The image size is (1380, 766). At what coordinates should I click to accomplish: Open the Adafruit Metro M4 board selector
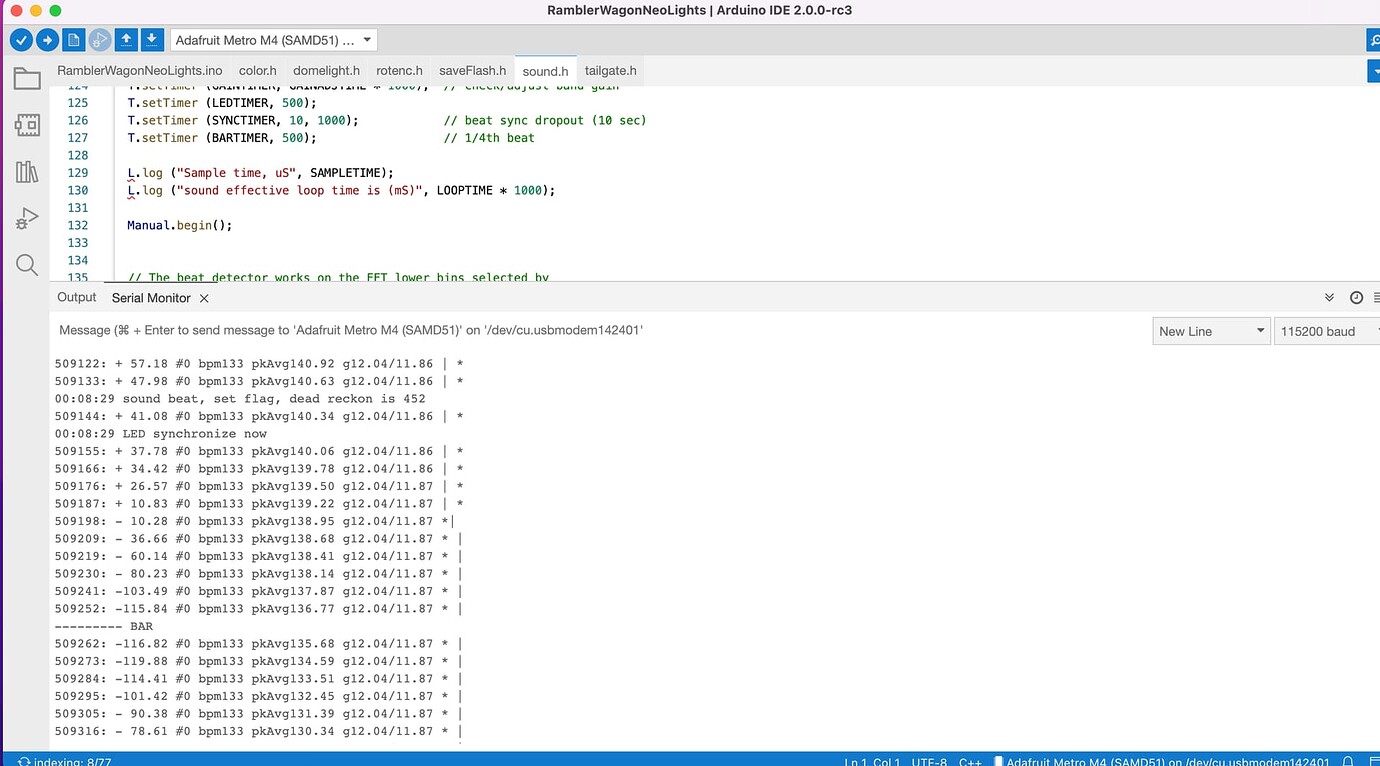click(272, 39)
